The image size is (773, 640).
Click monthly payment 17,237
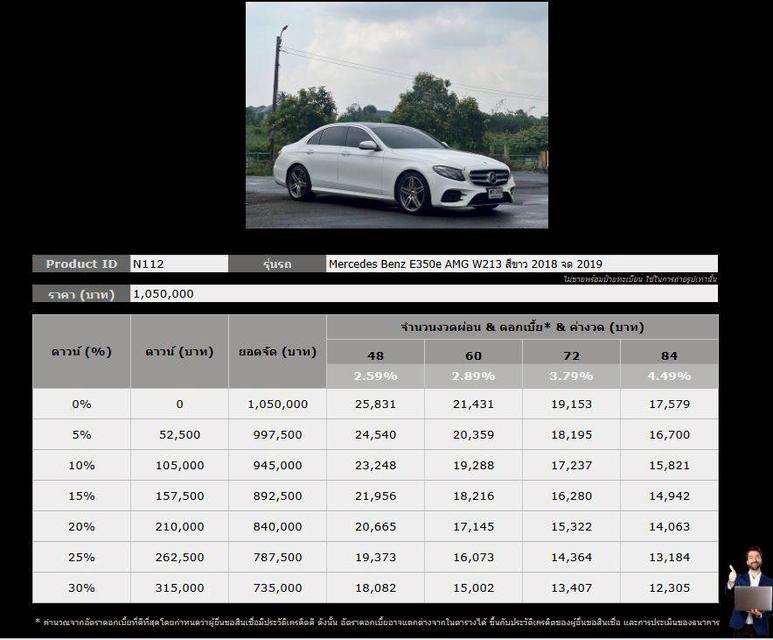coord(571,465)
